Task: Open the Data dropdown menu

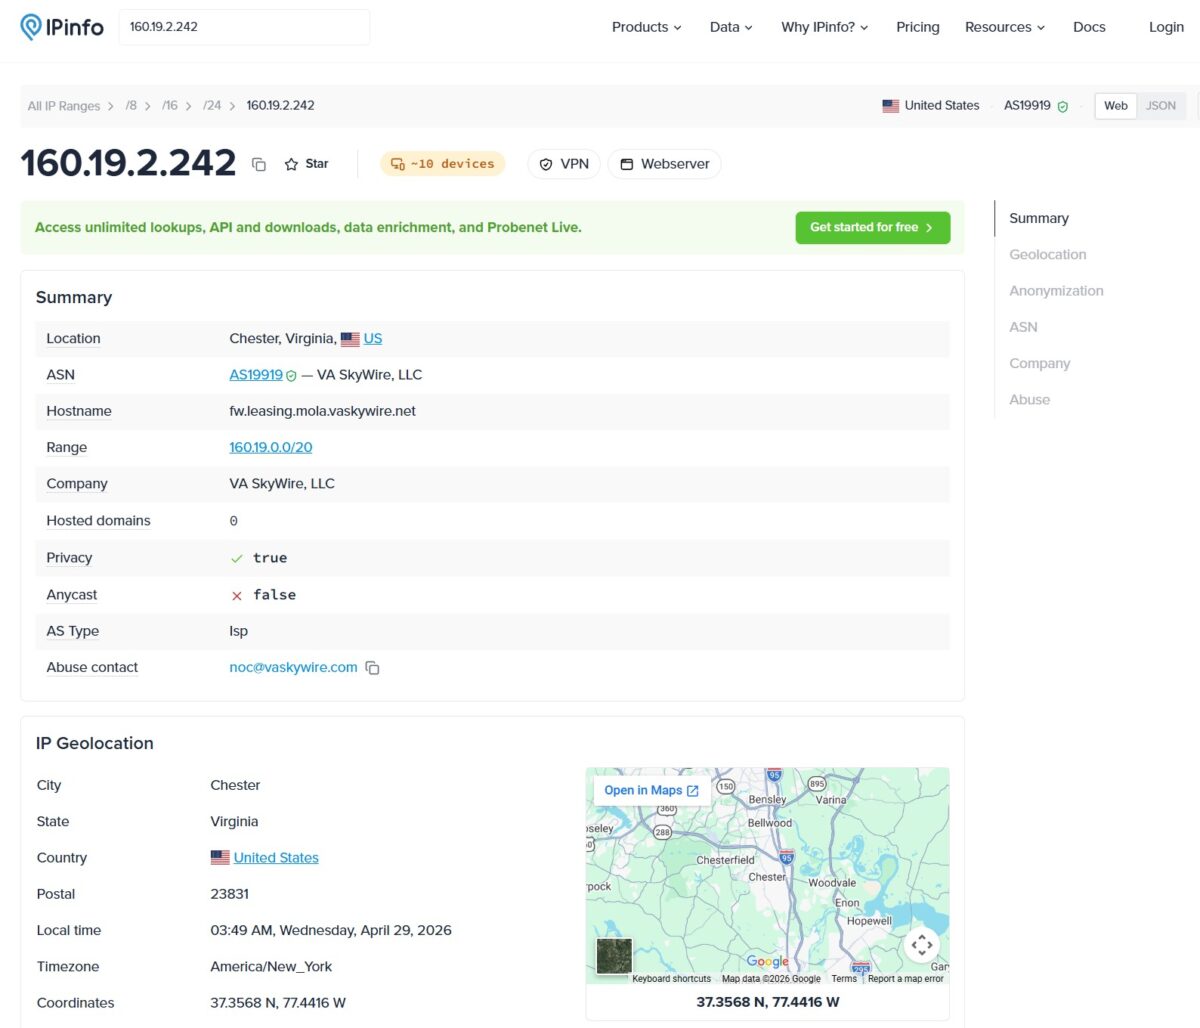Action: pyautogui.click(x=731, y=27)
